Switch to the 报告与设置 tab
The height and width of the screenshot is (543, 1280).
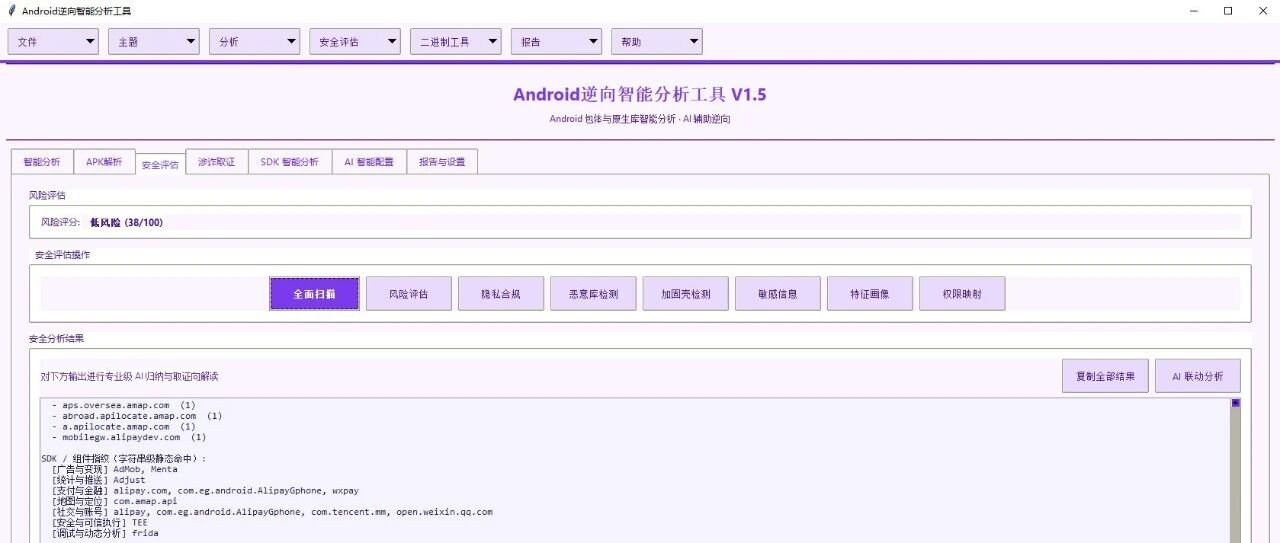442,162
